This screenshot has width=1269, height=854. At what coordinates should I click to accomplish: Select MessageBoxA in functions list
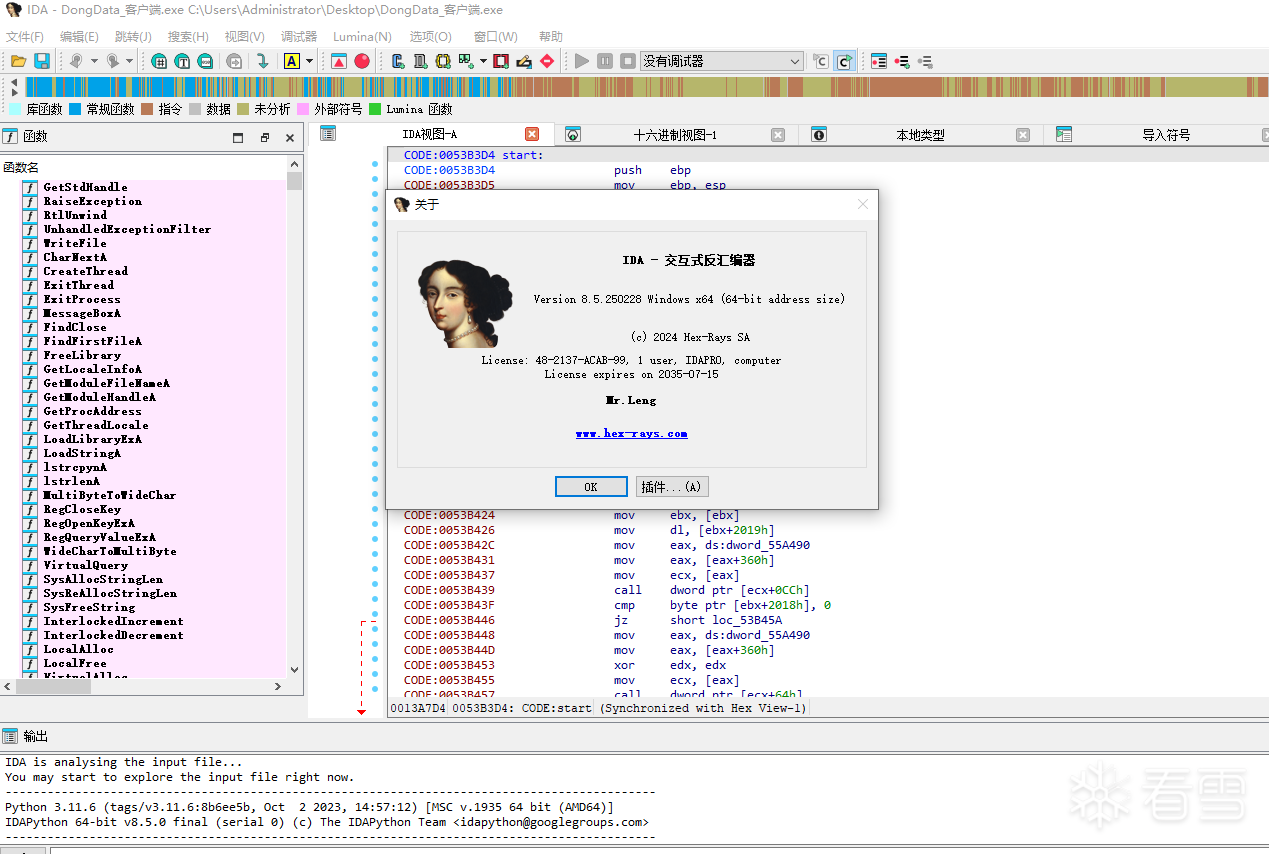click(x=82, y=313)
